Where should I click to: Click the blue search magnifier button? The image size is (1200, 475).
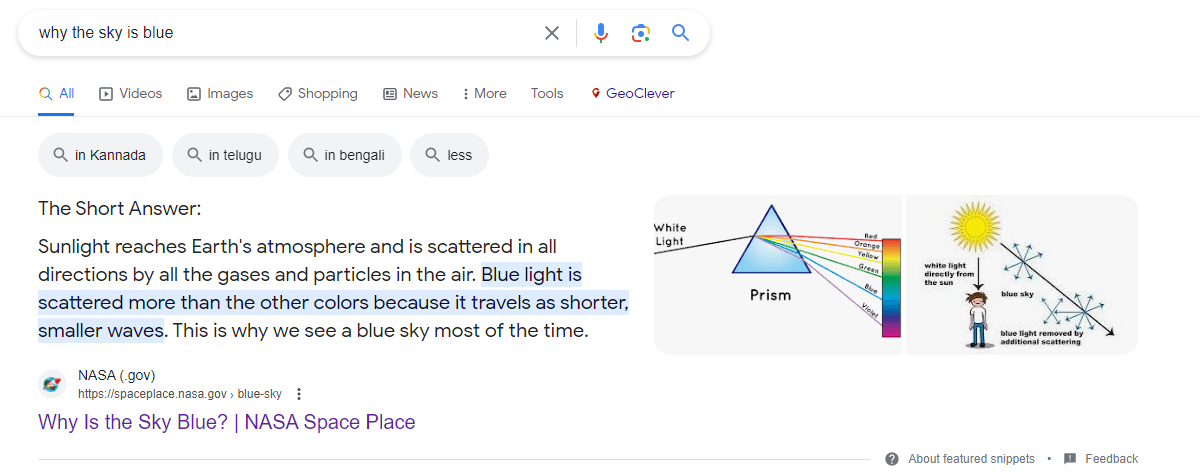681,33
